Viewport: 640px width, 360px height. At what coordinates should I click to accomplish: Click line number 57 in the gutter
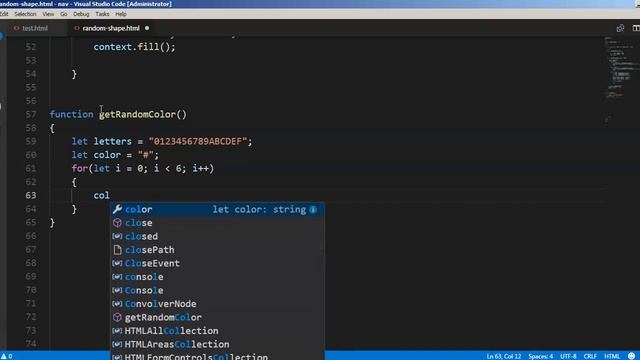[x=31, y=114]
